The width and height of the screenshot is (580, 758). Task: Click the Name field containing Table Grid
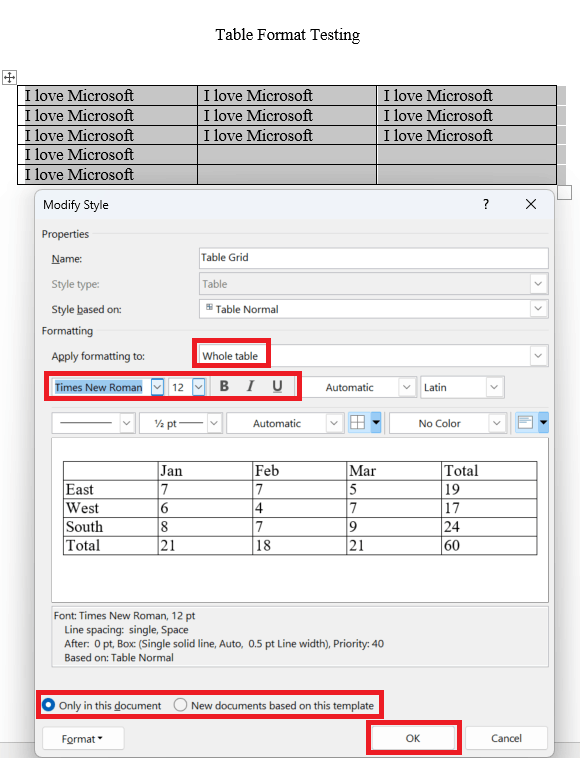coord(374,258)
